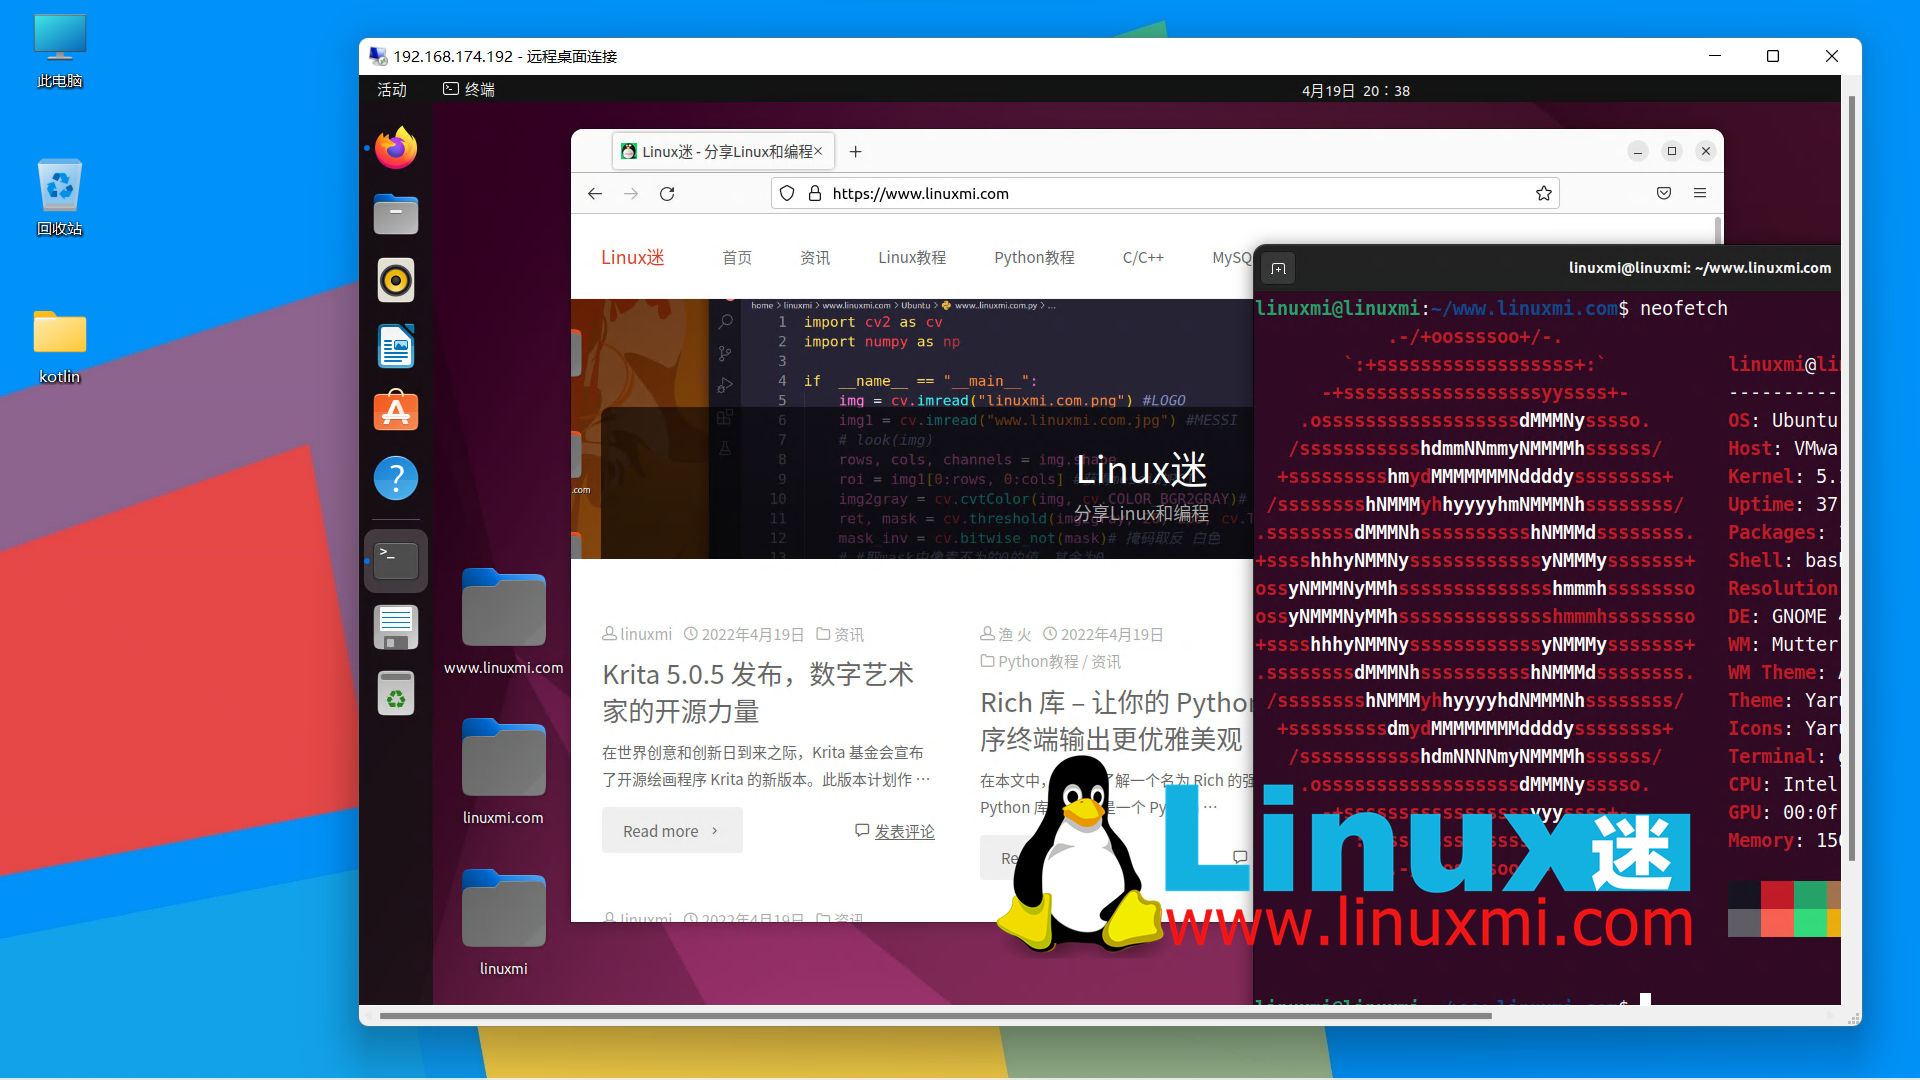1920x1080 pixels.
Task: Open the 回收站 recycle bin
Action: [x=60, y=197]
